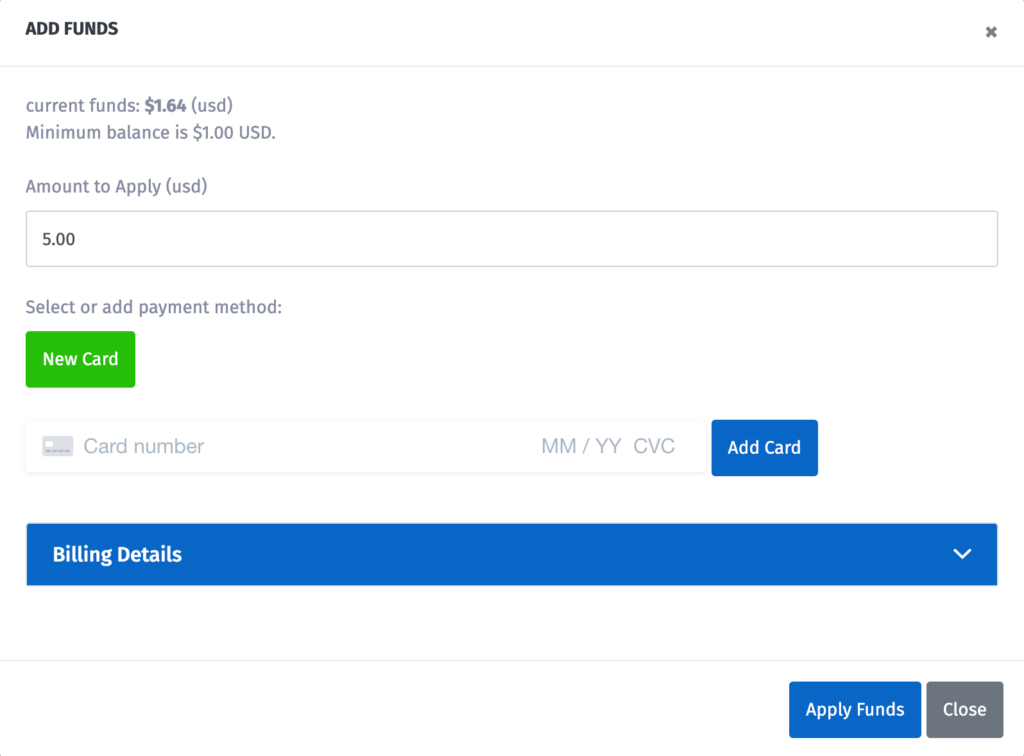Click the credit card icon in the card field
The image size is (1024, 756).
point(57,446)
